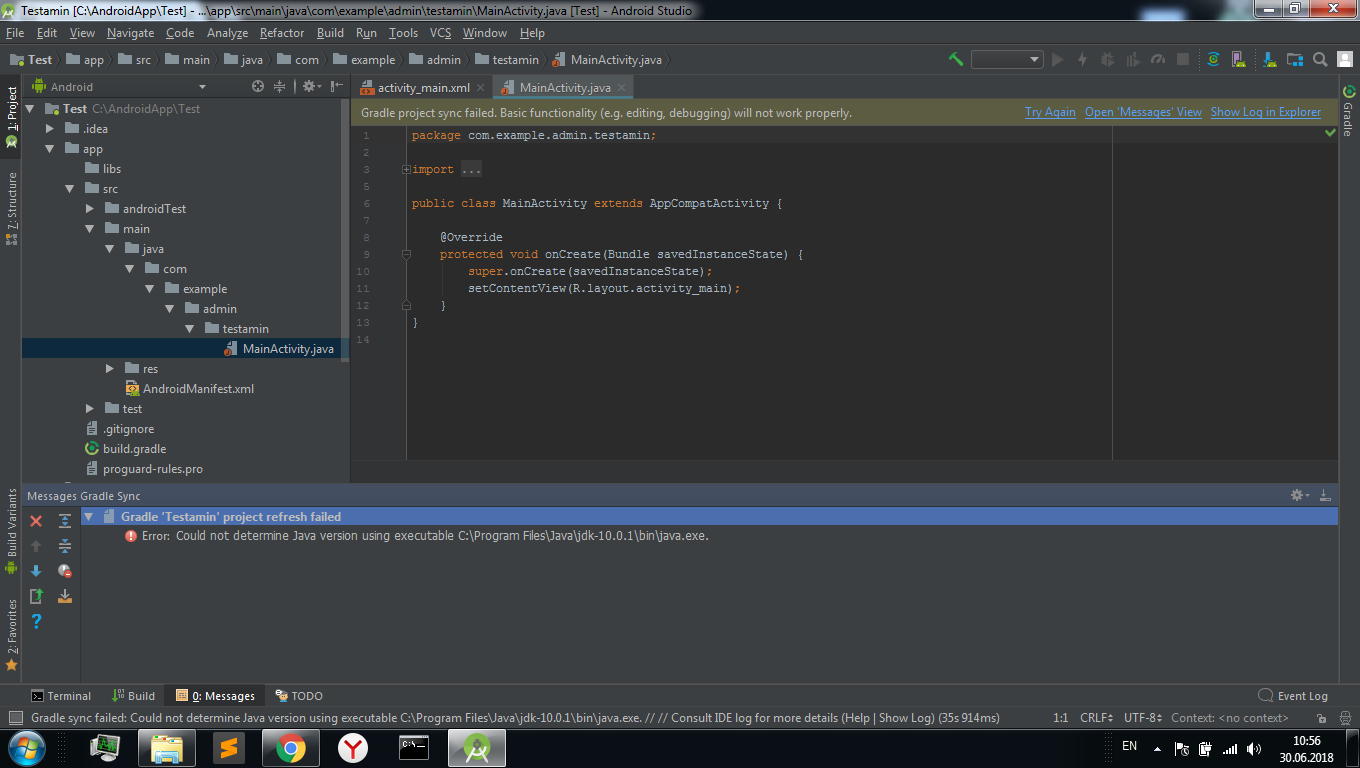The image size is (1360, 768).
Task: Open the Analyze menu
Action: (x=227, y=33)
